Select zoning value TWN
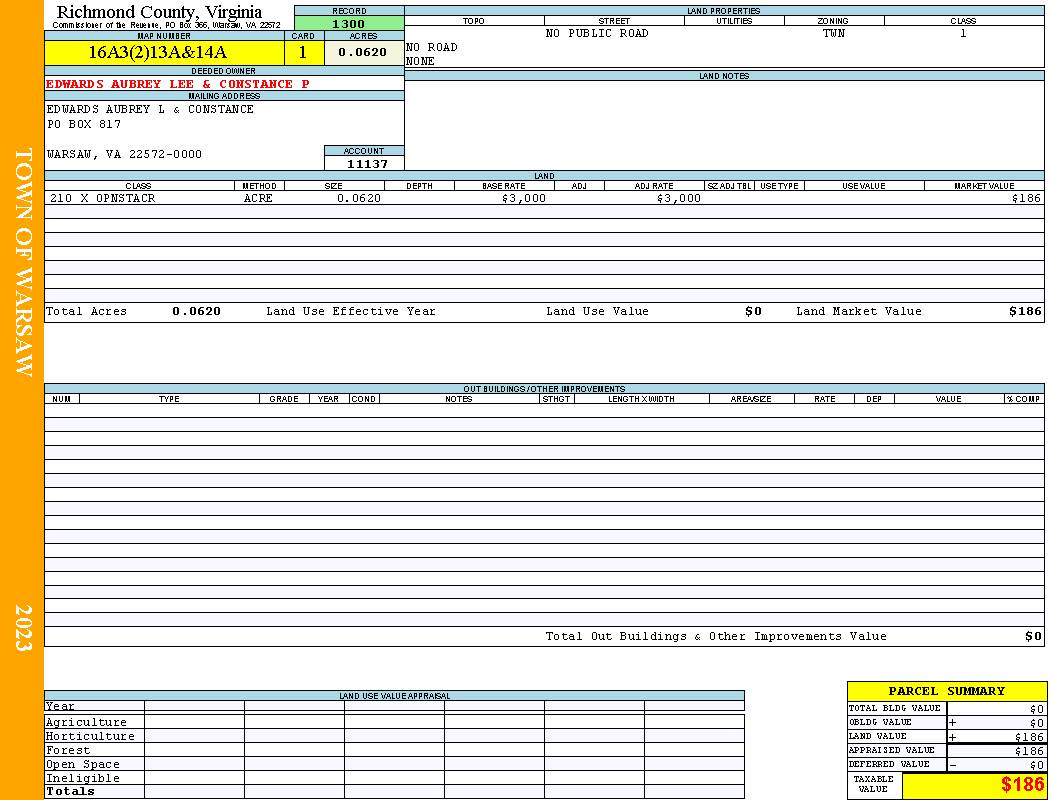This screenshot has width=1050, height=800. (x=834, y=33)
